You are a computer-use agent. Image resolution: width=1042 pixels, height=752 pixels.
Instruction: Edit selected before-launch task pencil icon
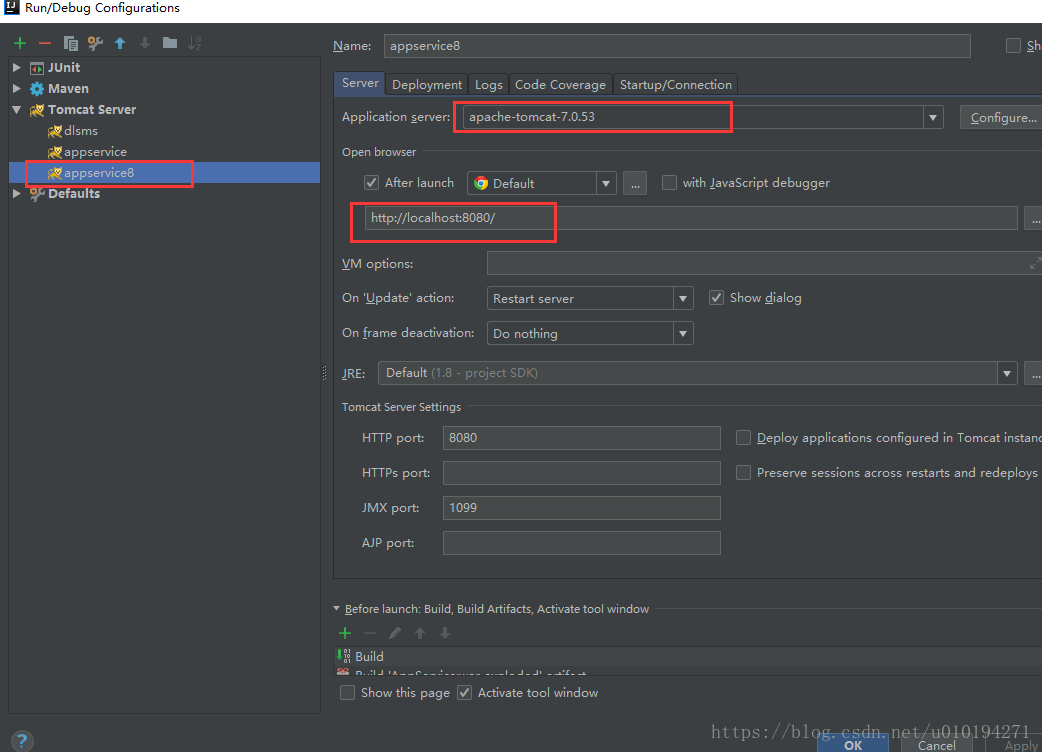(x=395, y=633)
